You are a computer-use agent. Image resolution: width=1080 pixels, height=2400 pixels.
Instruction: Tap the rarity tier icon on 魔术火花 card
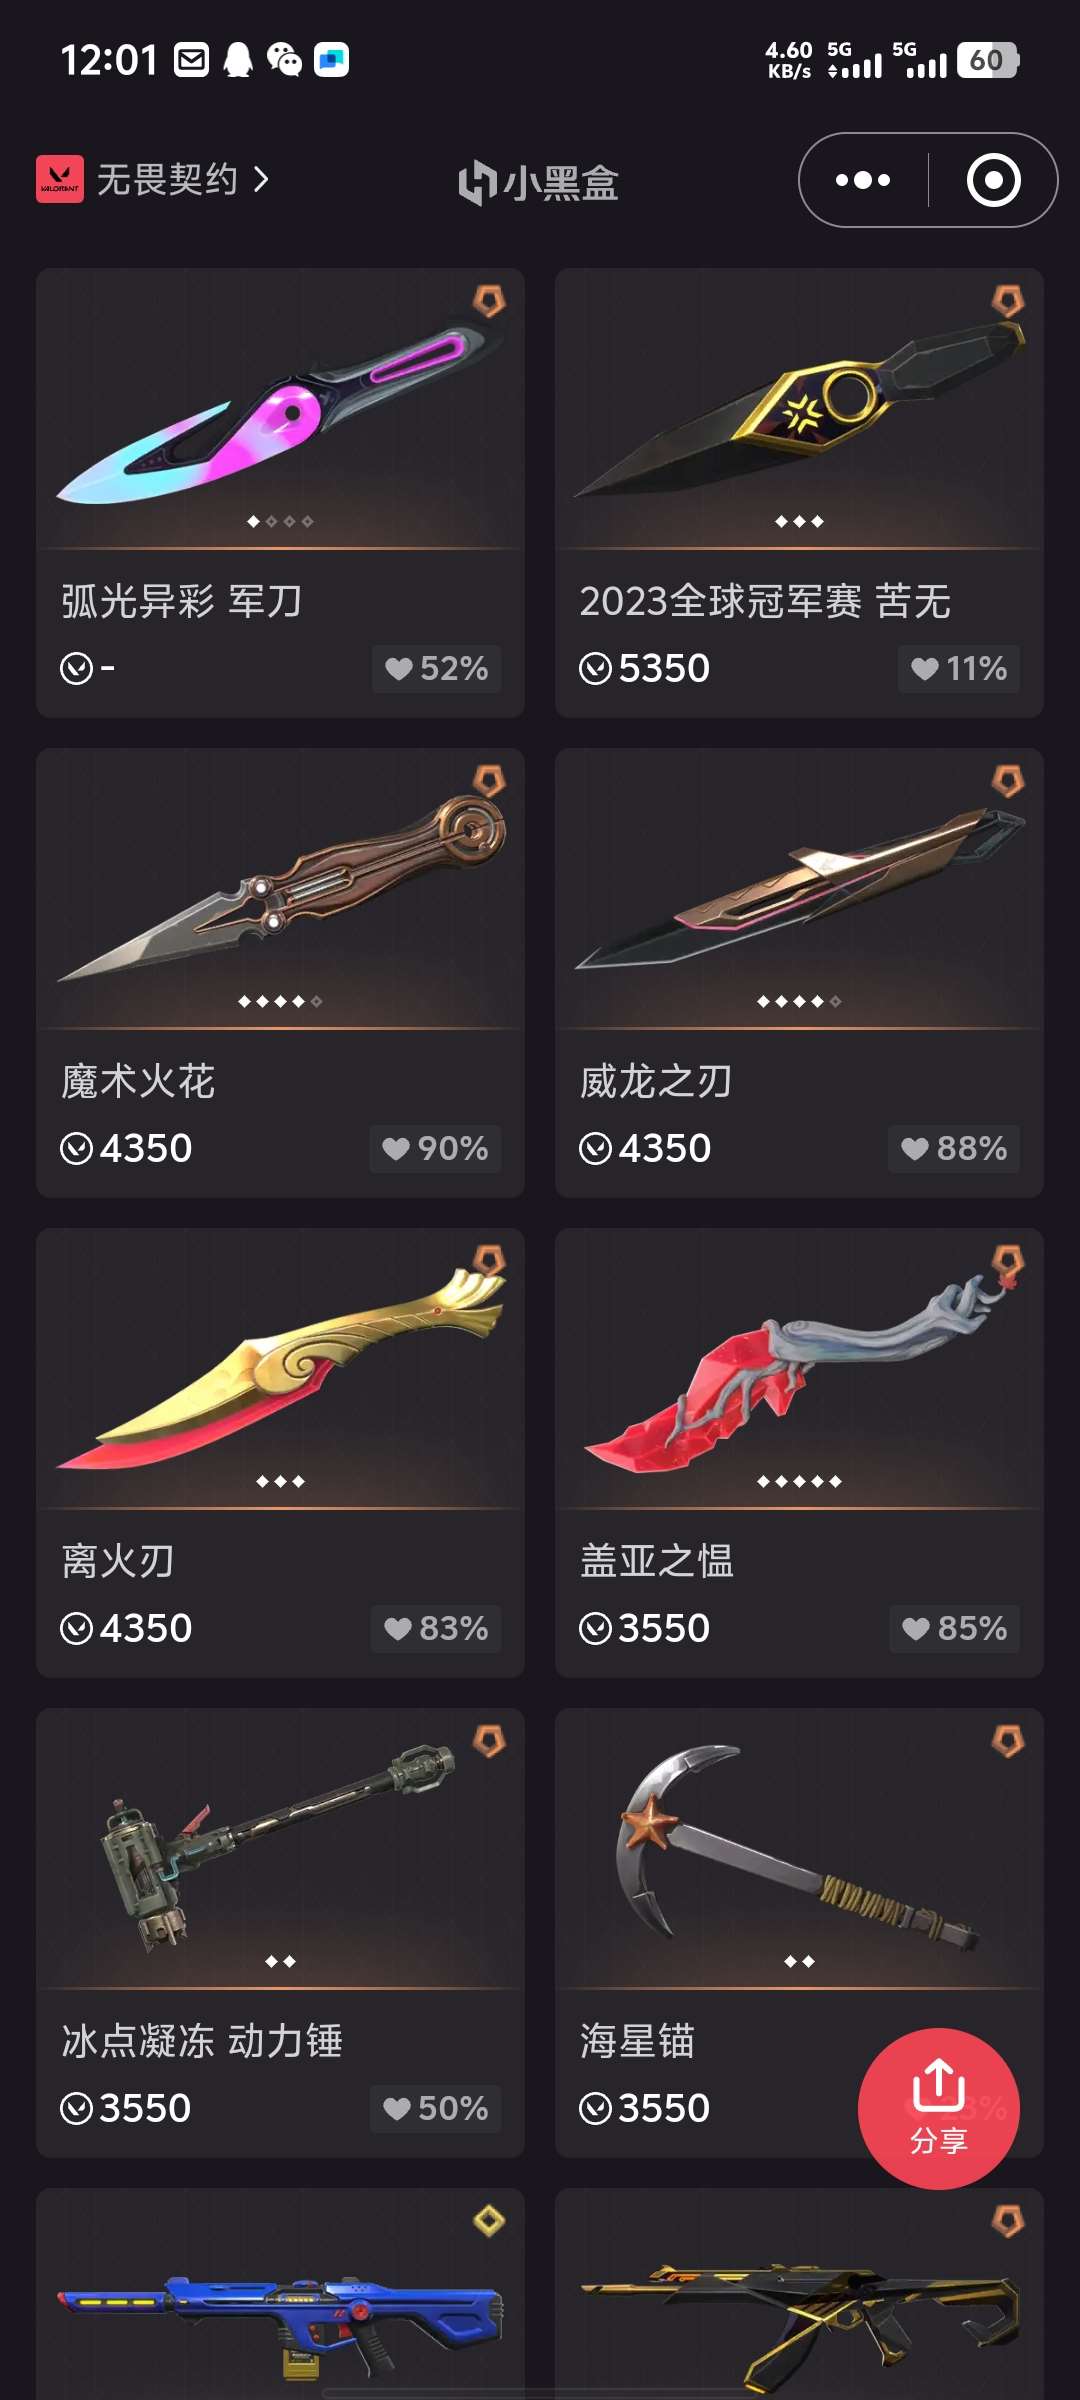[489, 781]
